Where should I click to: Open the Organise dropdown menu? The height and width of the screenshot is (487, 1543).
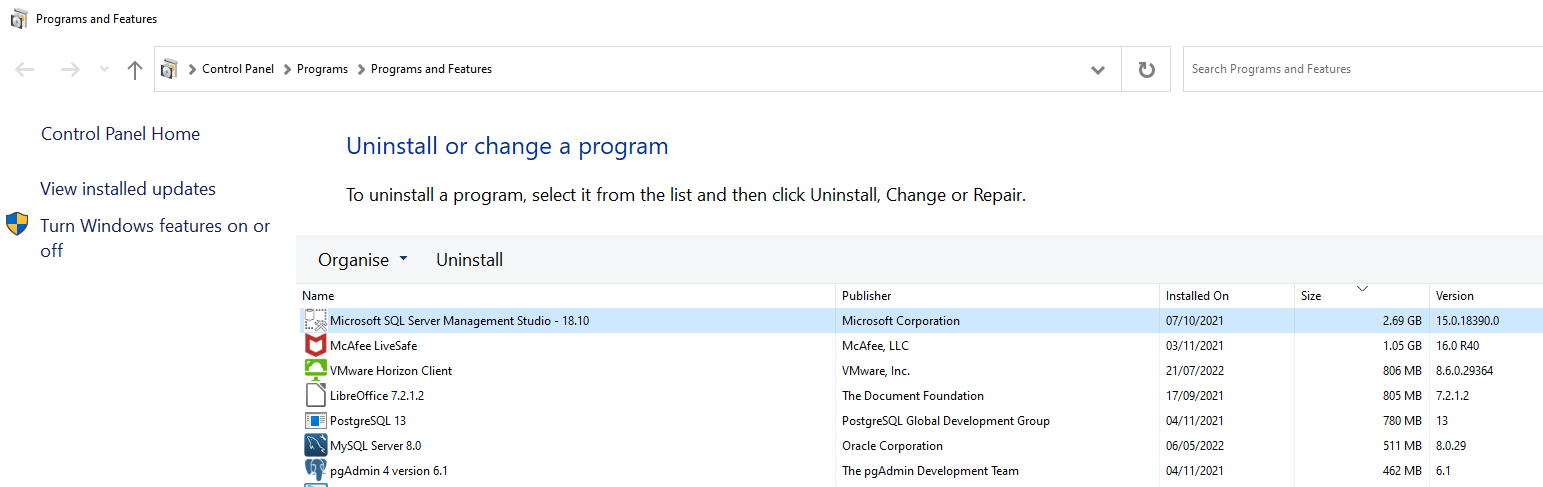tap(362, 260)
